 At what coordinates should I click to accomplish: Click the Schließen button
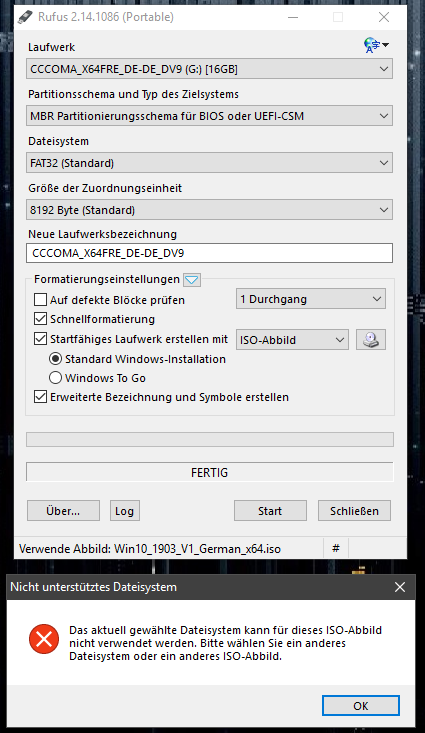pos(354,511)
